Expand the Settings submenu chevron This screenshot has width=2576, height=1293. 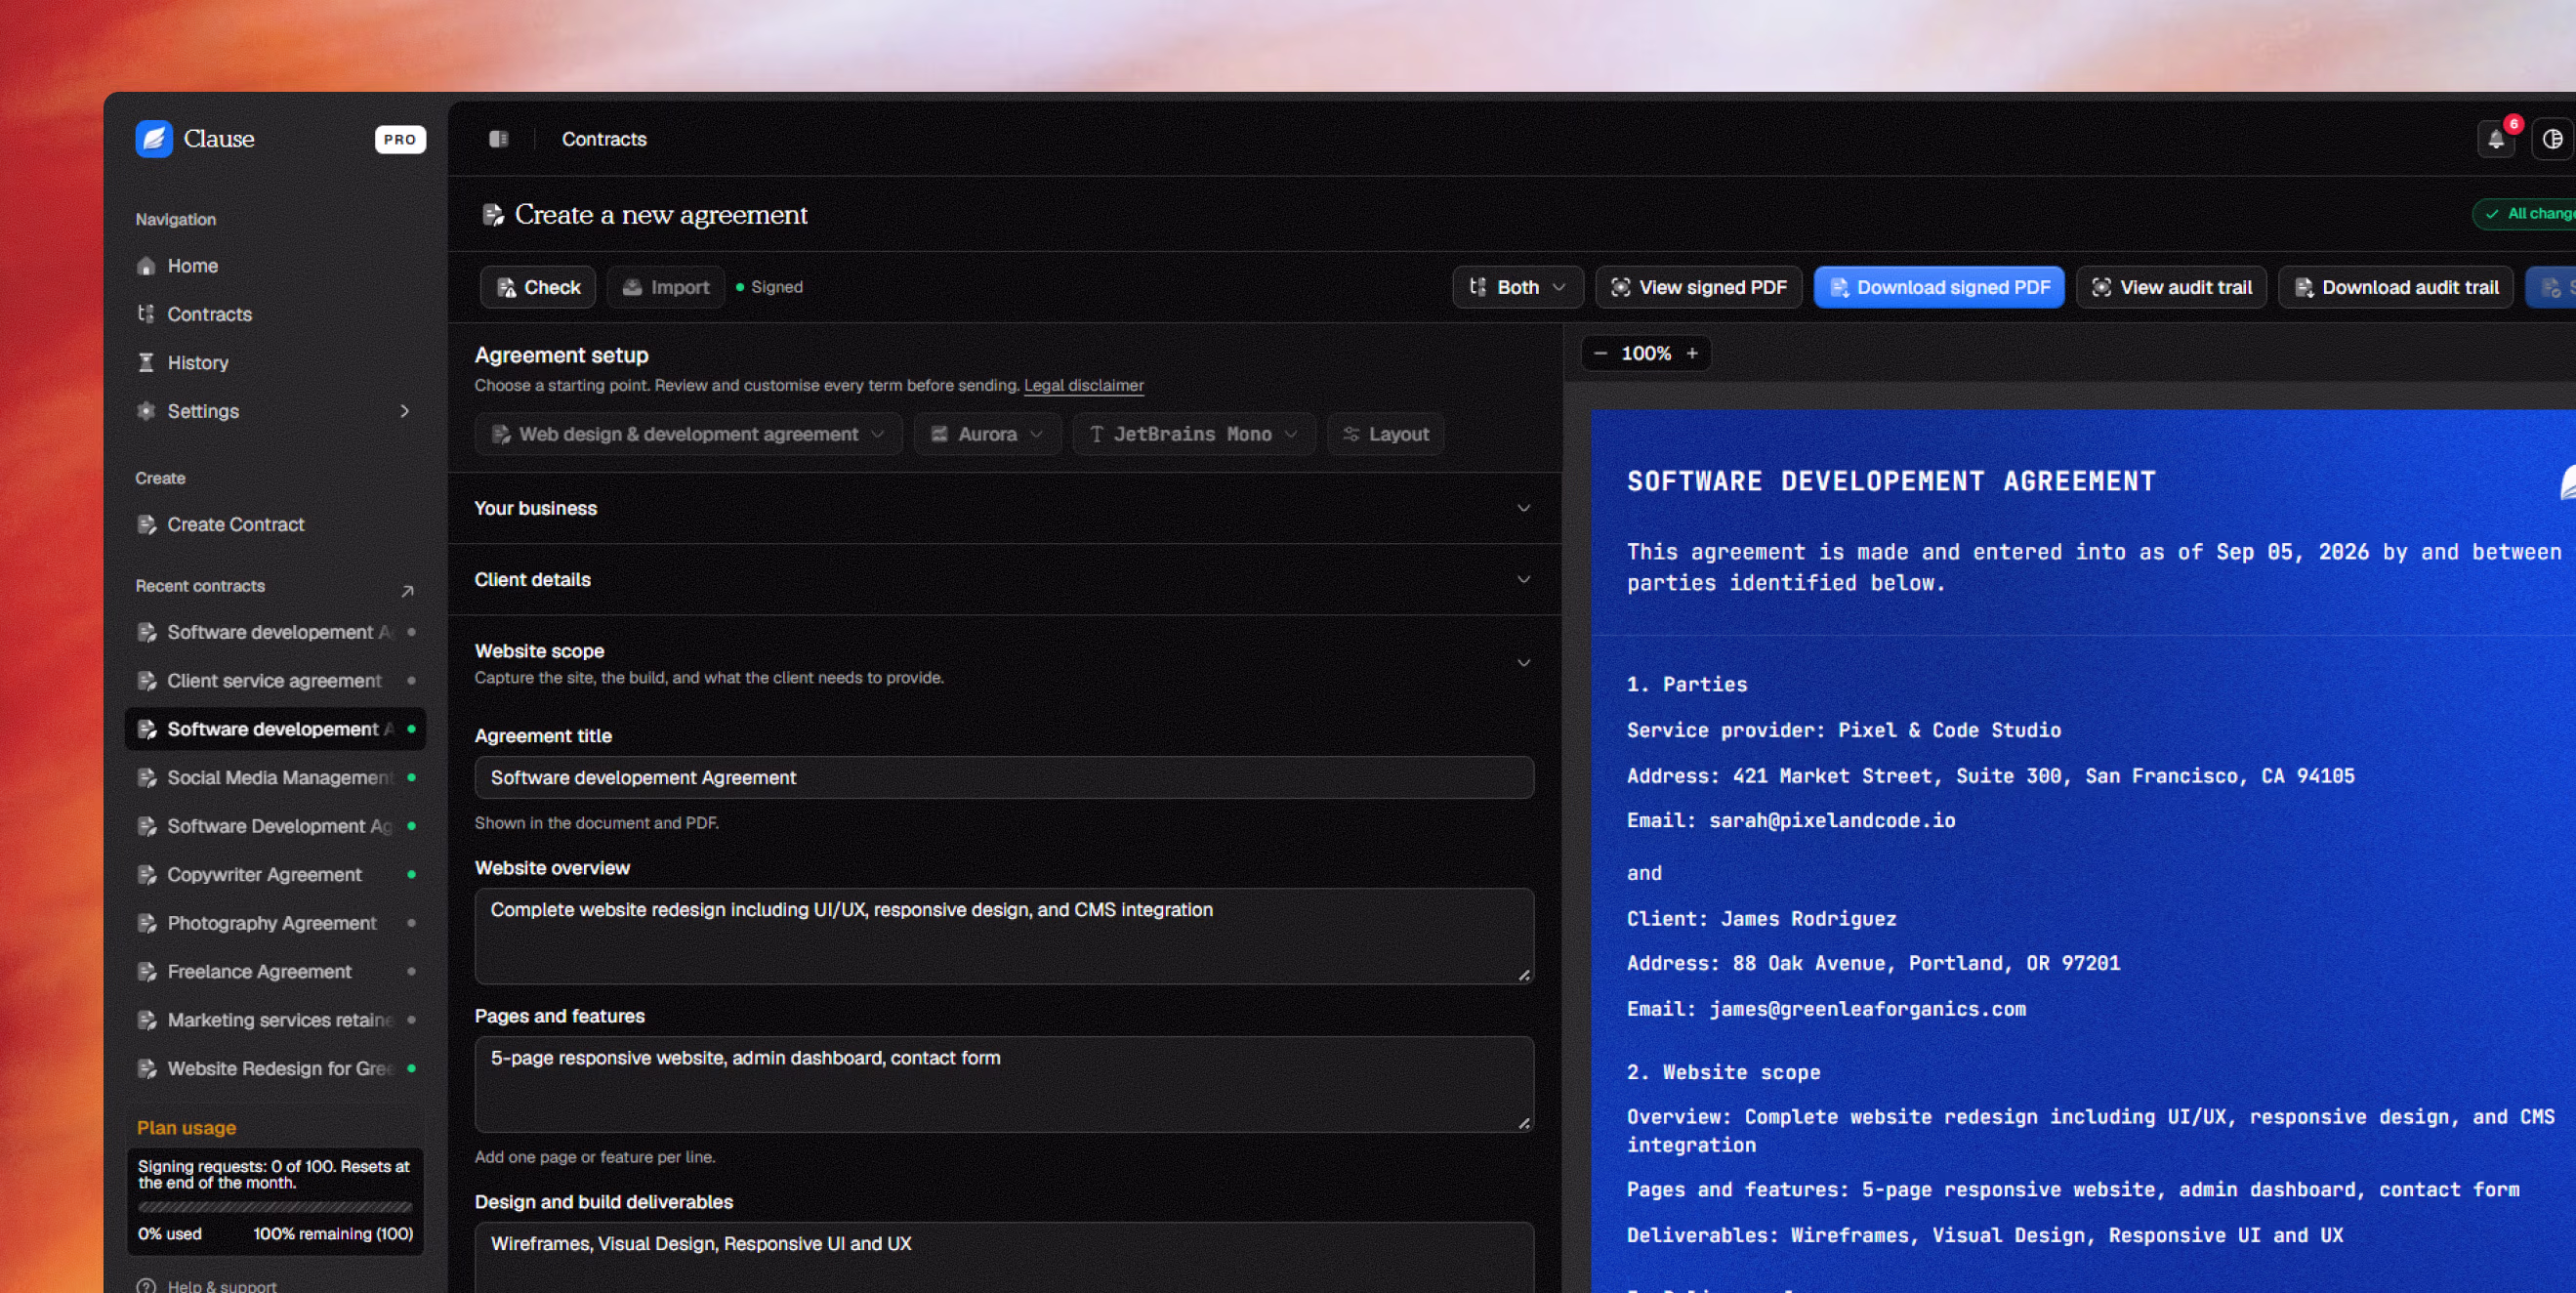pyautogui.click(x=404, y=411)
